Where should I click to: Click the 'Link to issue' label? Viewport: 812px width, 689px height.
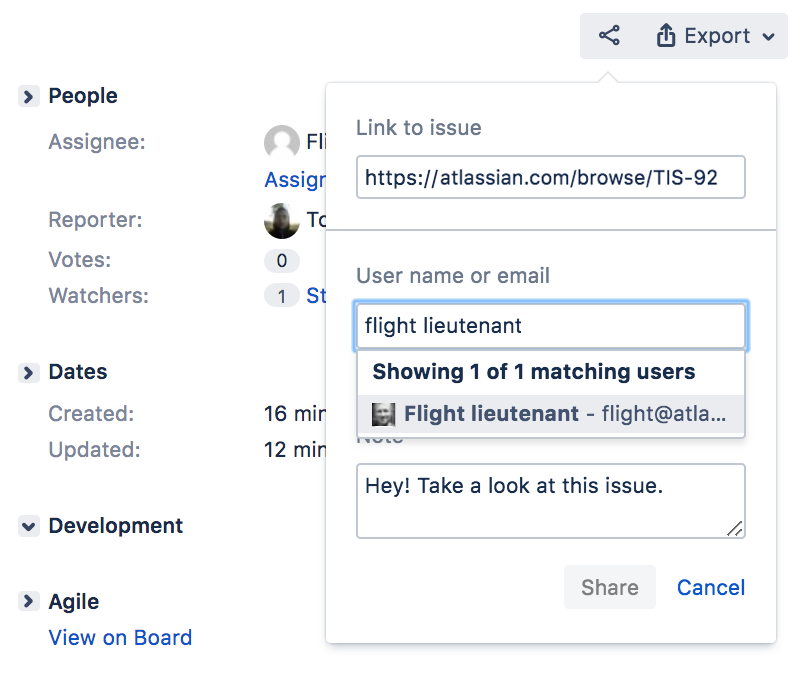[418, 128]
